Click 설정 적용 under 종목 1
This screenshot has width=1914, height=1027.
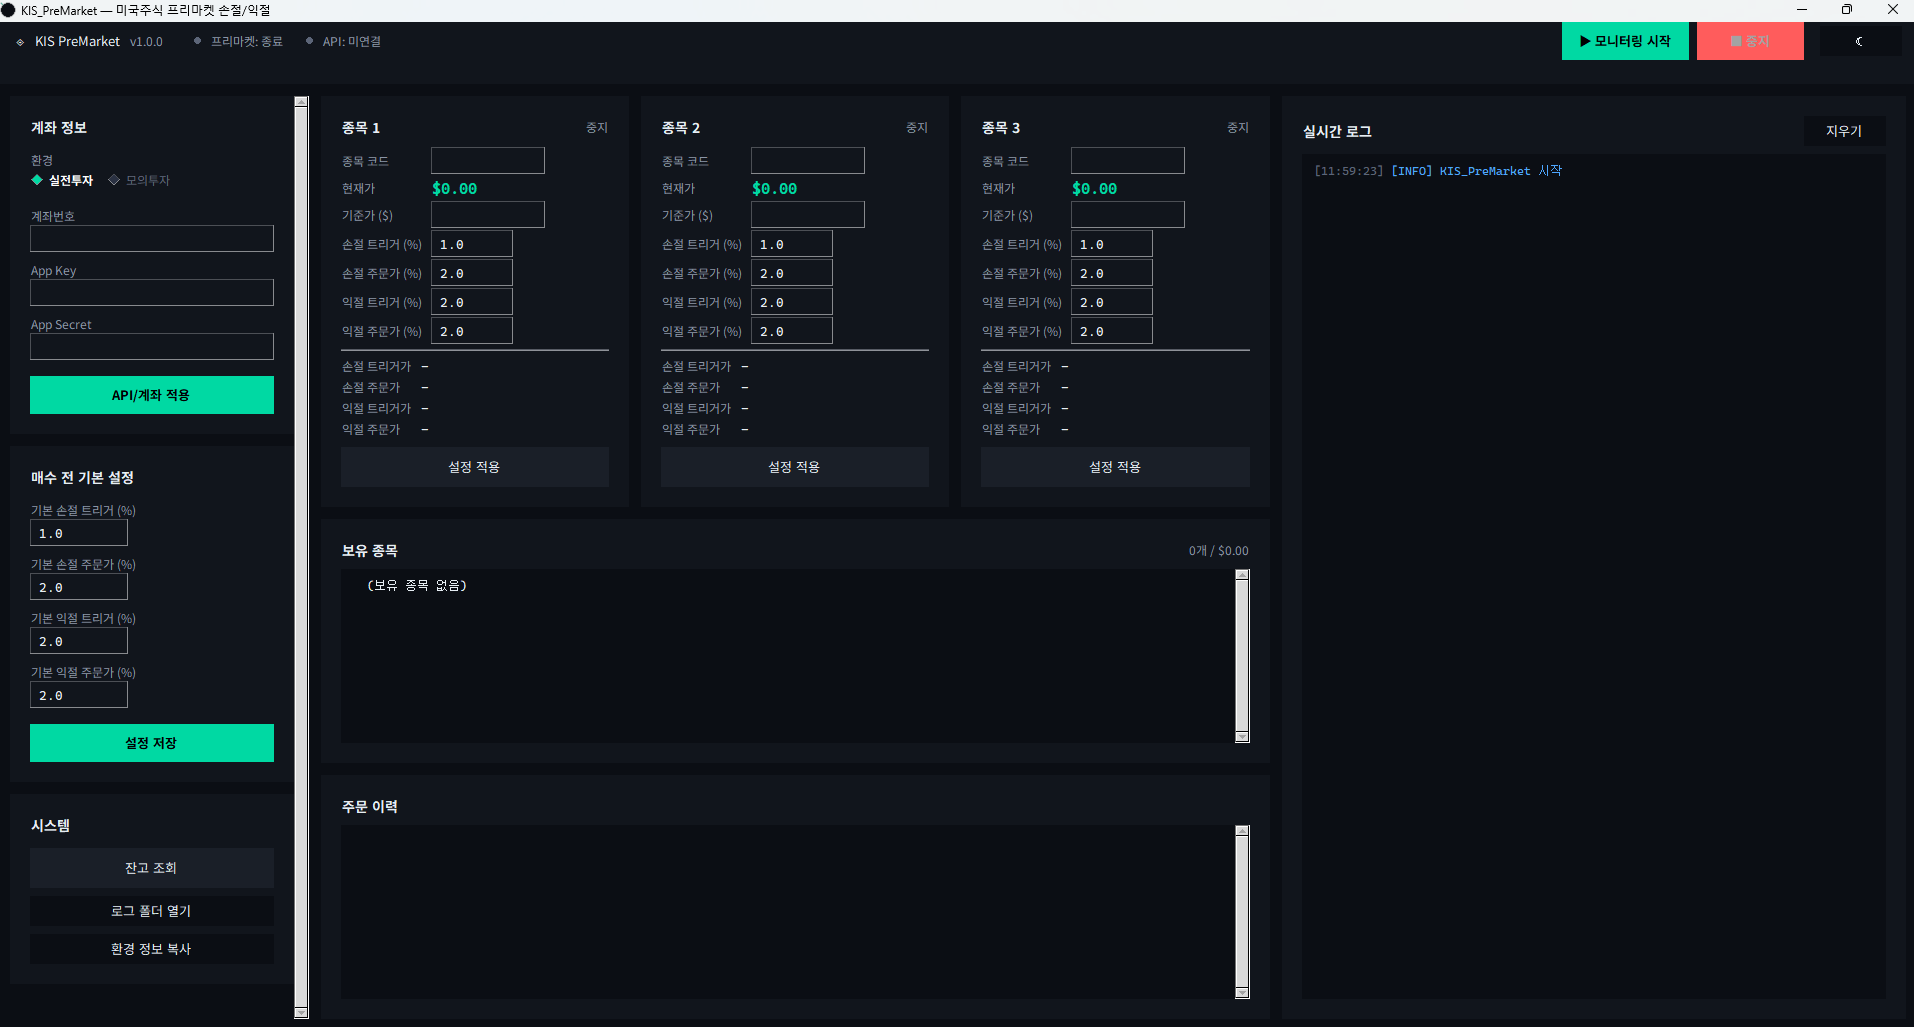coord(475,467)
